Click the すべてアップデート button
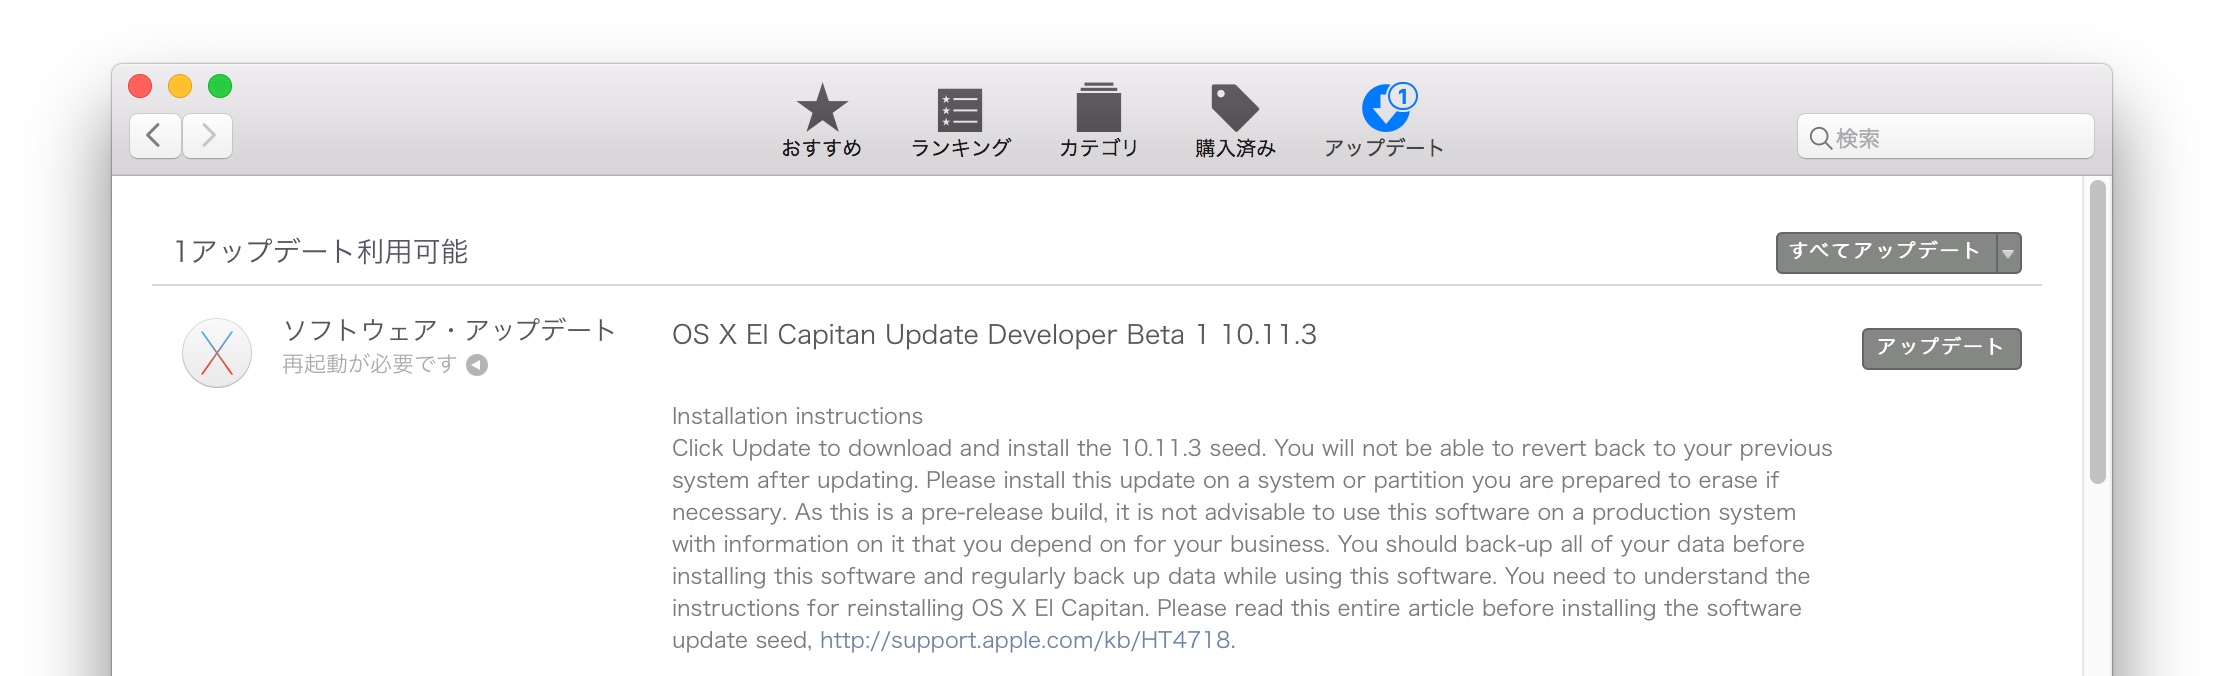Image resolution: width=2224 pixels, height=676 pixels. click(1886, 253)
